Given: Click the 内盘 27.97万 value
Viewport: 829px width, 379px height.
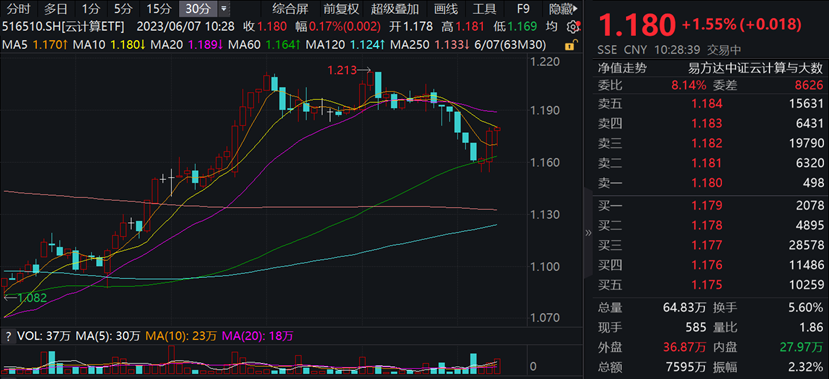Looking at the screenshot, I should [x=803, y=347].
